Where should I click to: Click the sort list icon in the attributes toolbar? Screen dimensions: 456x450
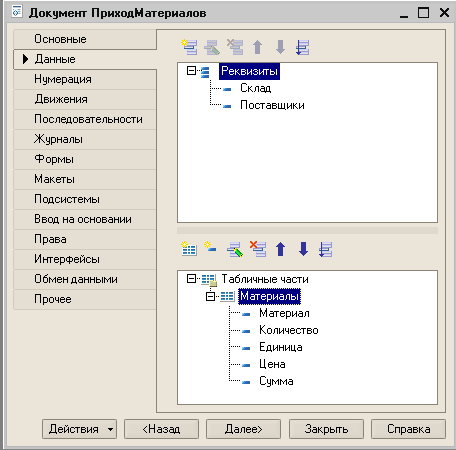[303, 47]
